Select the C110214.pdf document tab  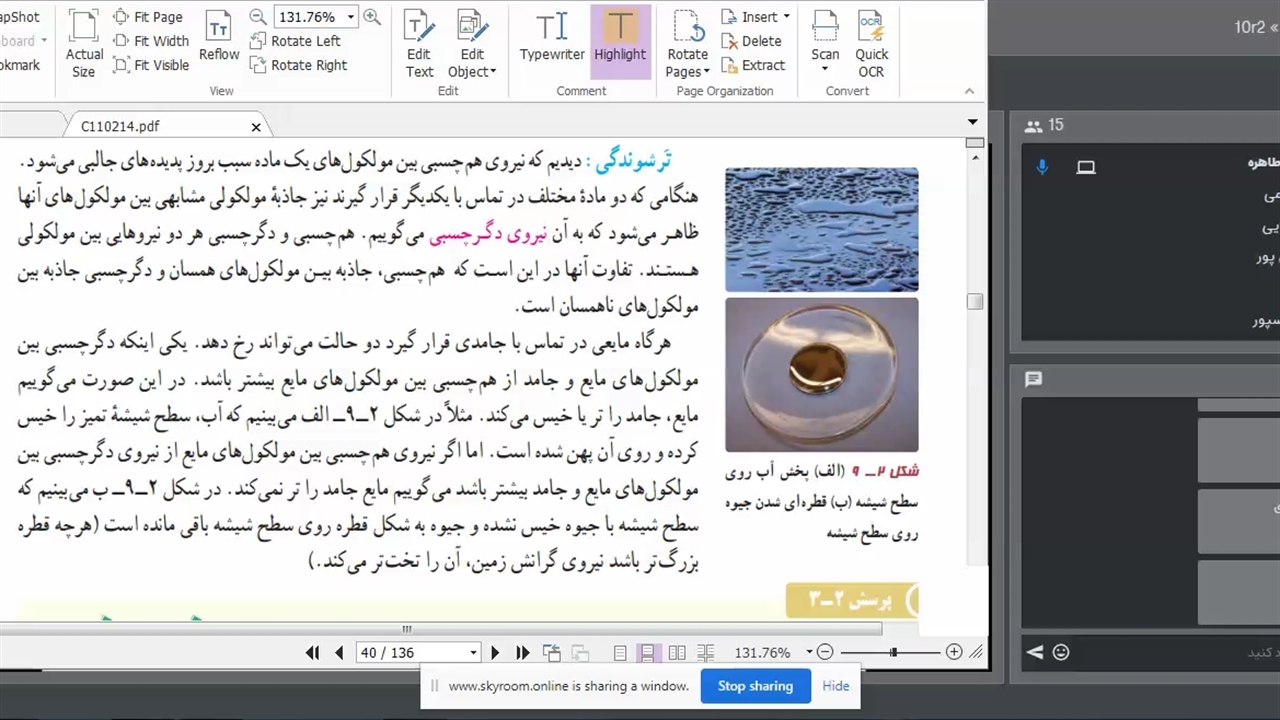coord(120,127)
